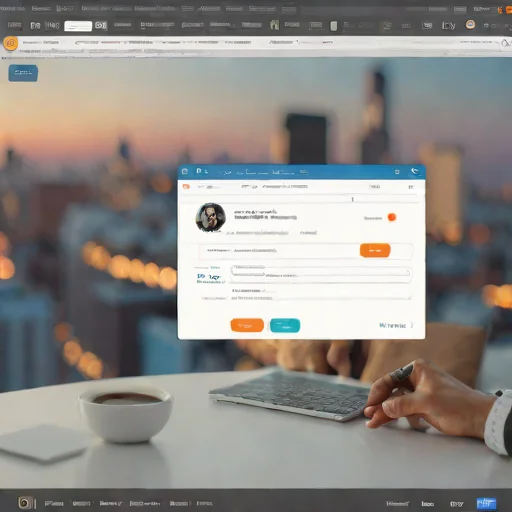
Task: Click inside the large text input field in the dialog
Action: pos(320,272)
